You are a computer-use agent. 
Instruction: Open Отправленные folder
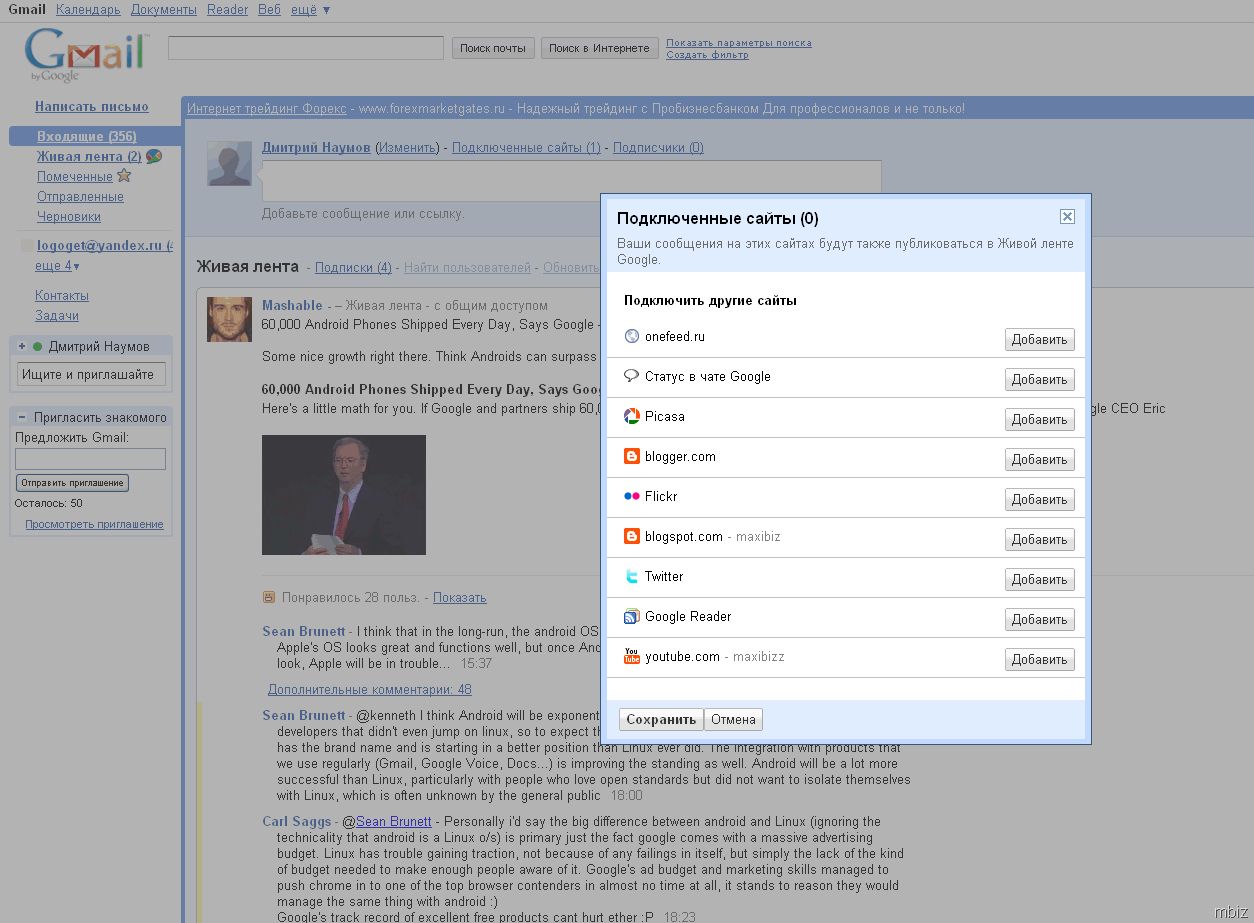[x=80, y=196]
